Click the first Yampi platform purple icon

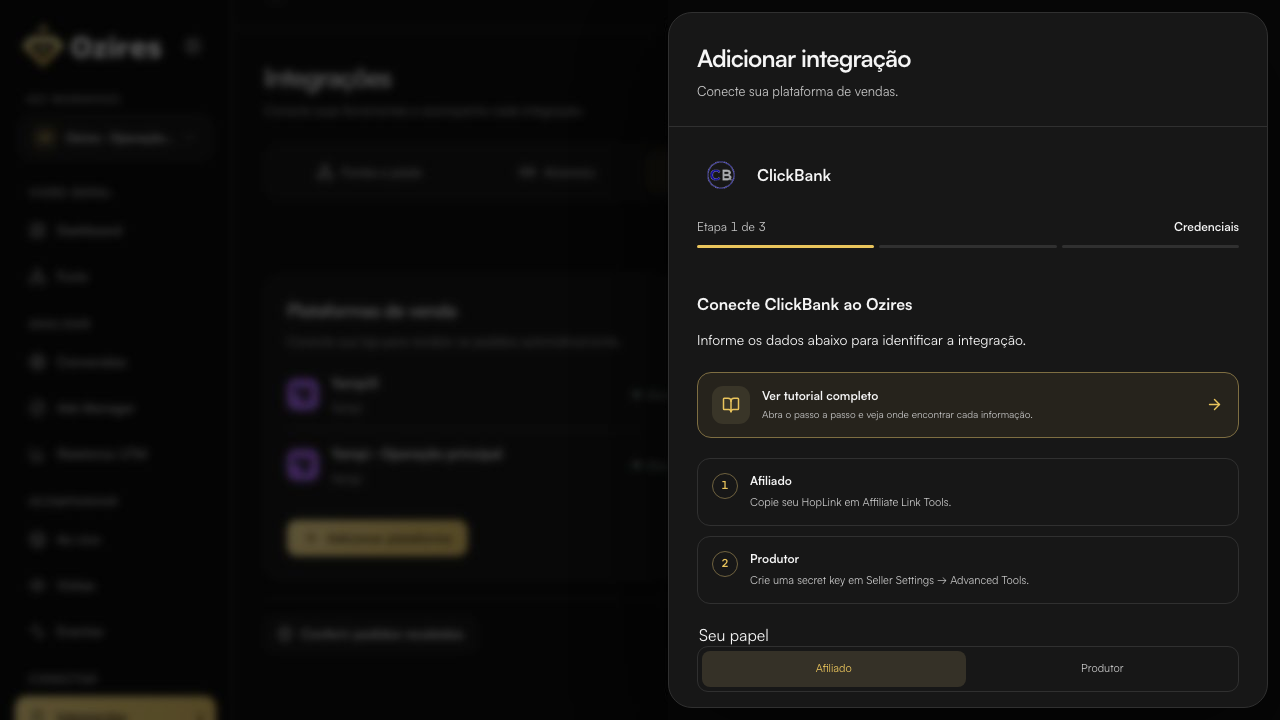click(x=303, y=394)
